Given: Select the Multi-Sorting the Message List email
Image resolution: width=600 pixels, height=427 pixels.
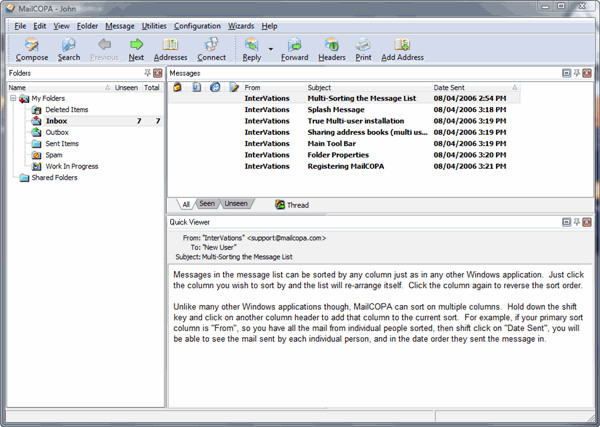Looking at the screenshot, I should pyautogui.click(x=344, y=98).
